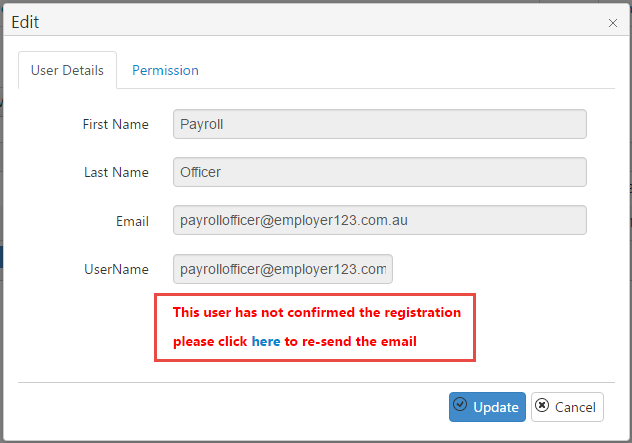
Task: Close the Edit dialog with the X icon
Action: 613,23
